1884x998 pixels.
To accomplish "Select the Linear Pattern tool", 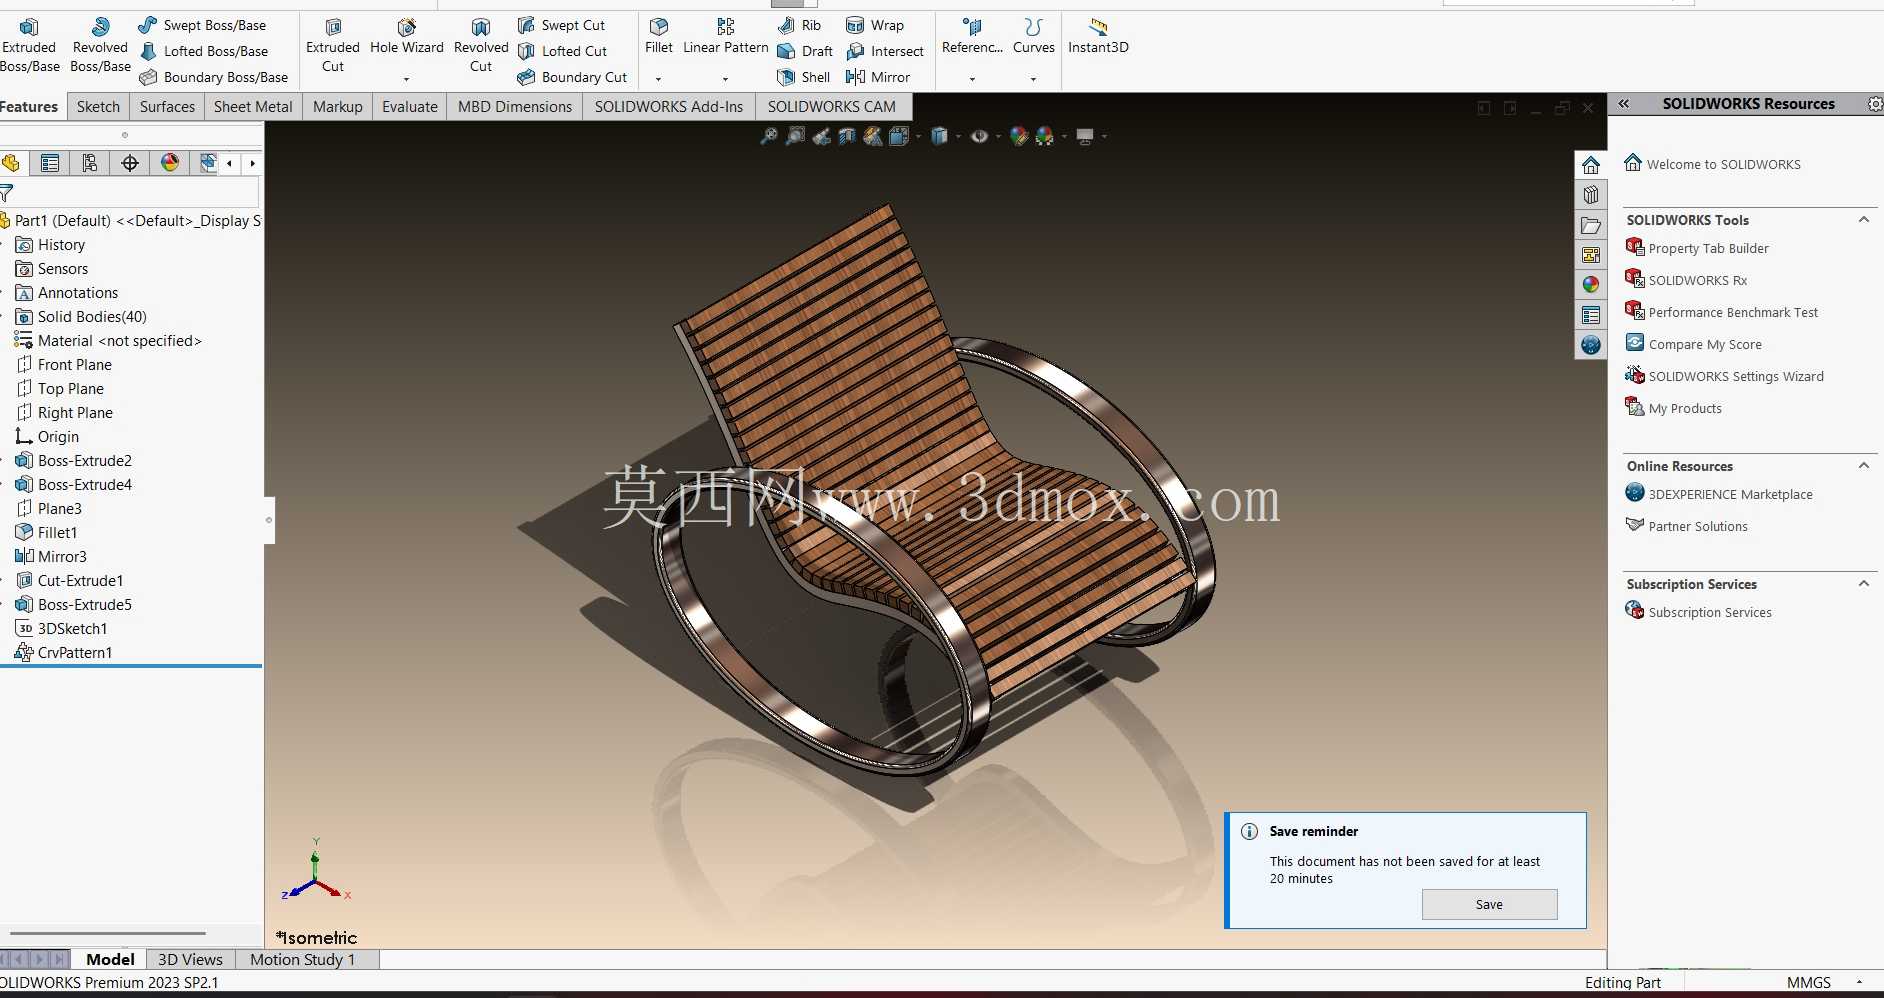I will [726, 37].
